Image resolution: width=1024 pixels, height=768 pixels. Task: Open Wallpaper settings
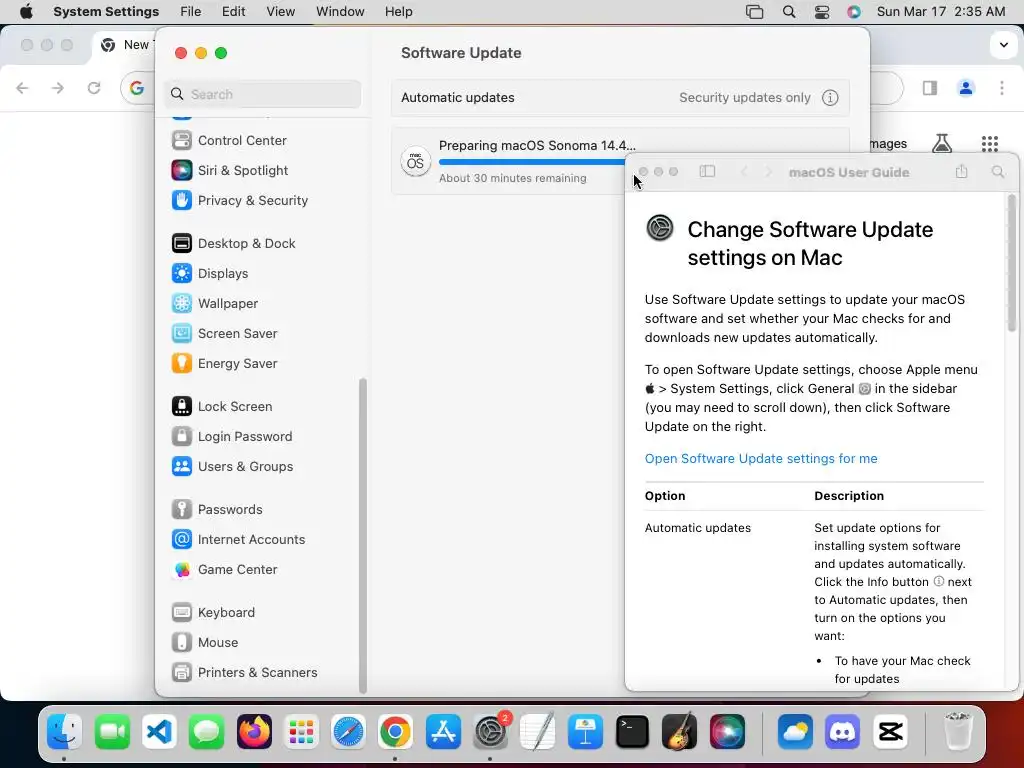click(x=214, y=304)
